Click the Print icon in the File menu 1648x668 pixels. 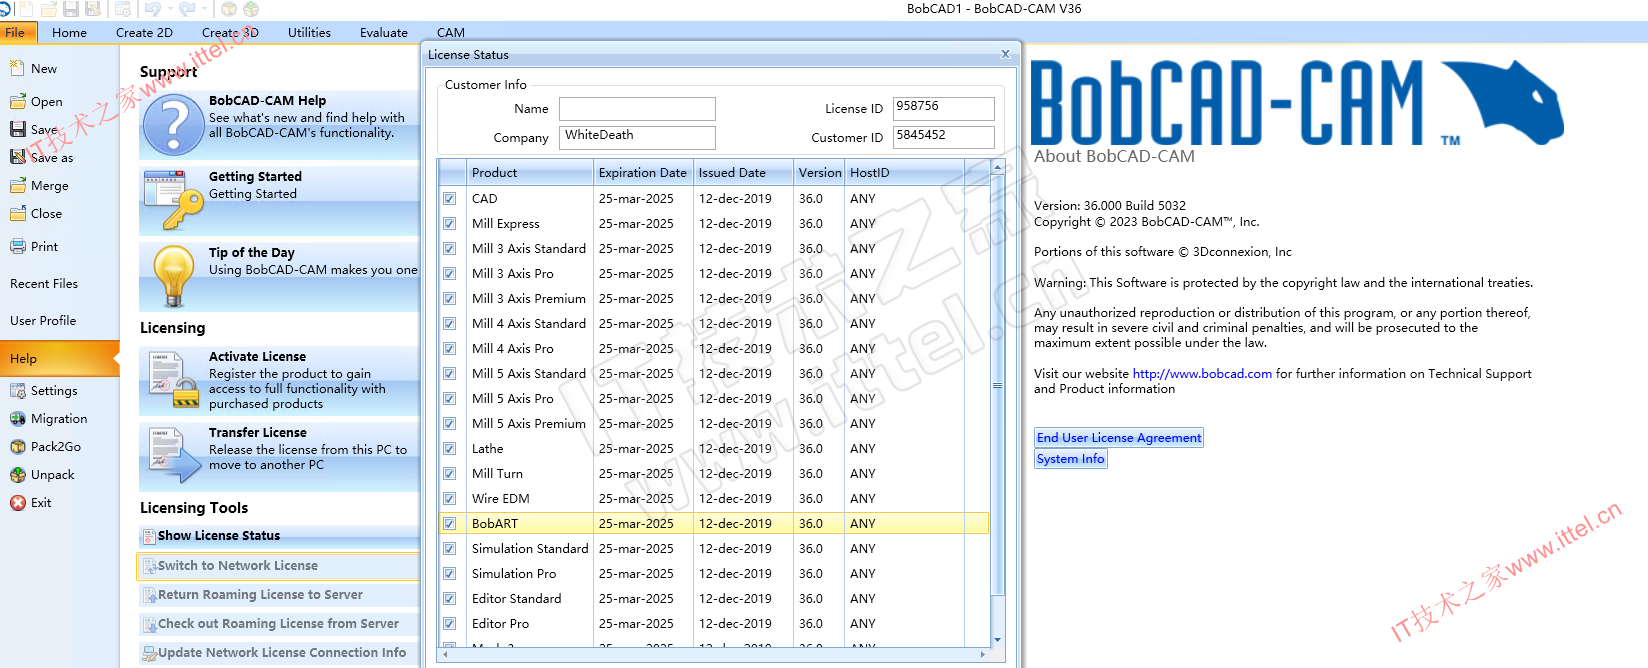17,246
